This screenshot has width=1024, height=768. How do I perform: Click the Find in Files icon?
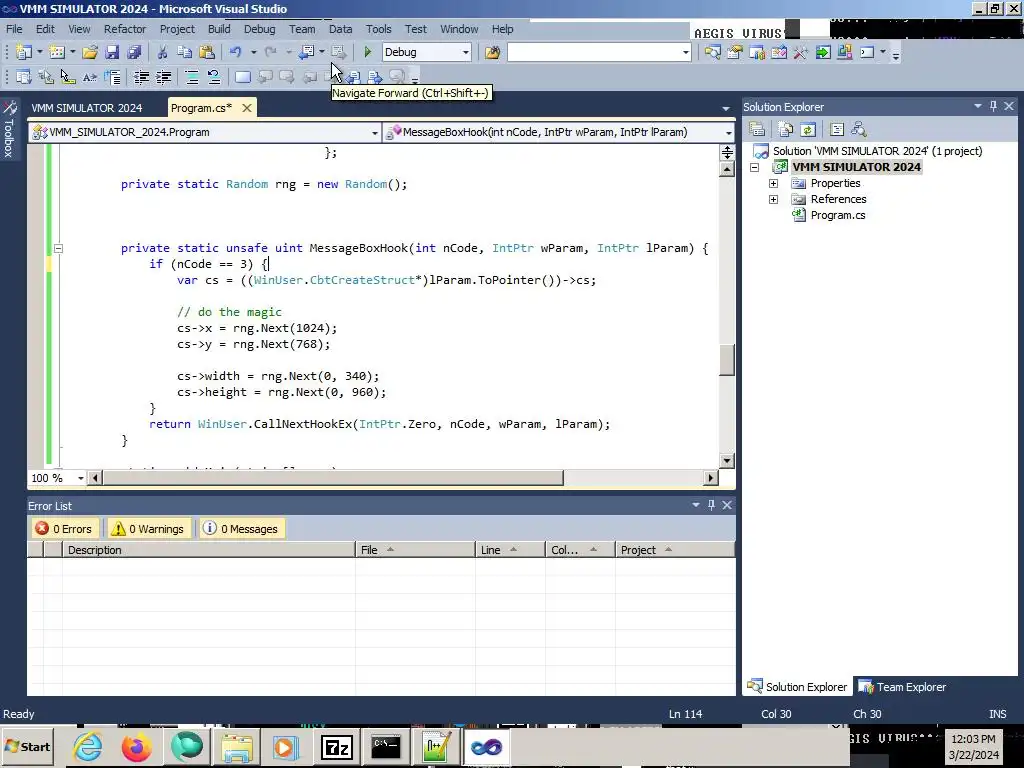point(492,52)
